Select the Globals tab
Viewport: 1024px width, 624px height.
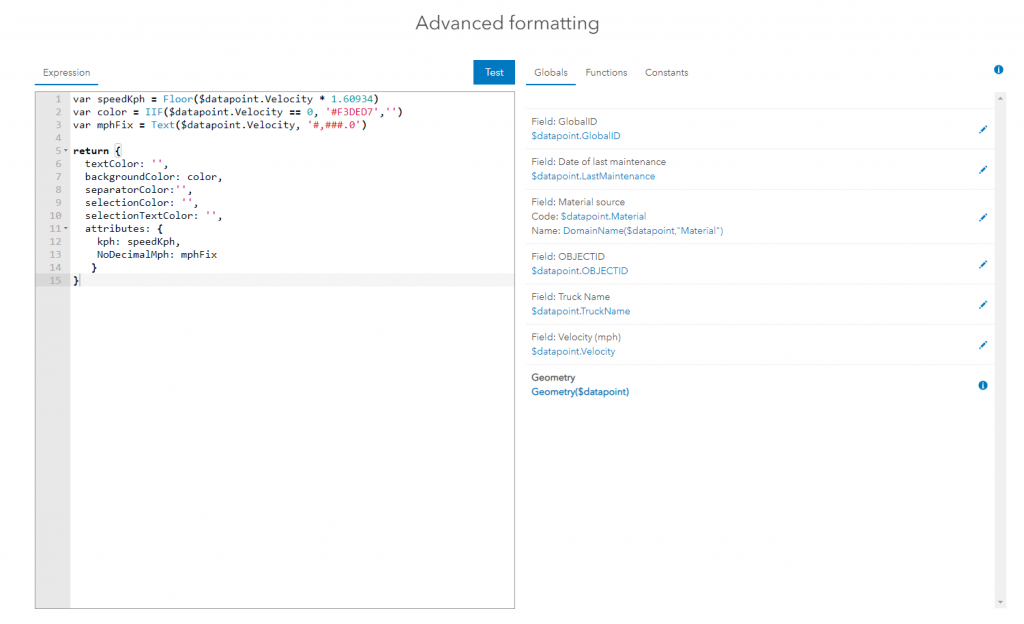point(551,73)
